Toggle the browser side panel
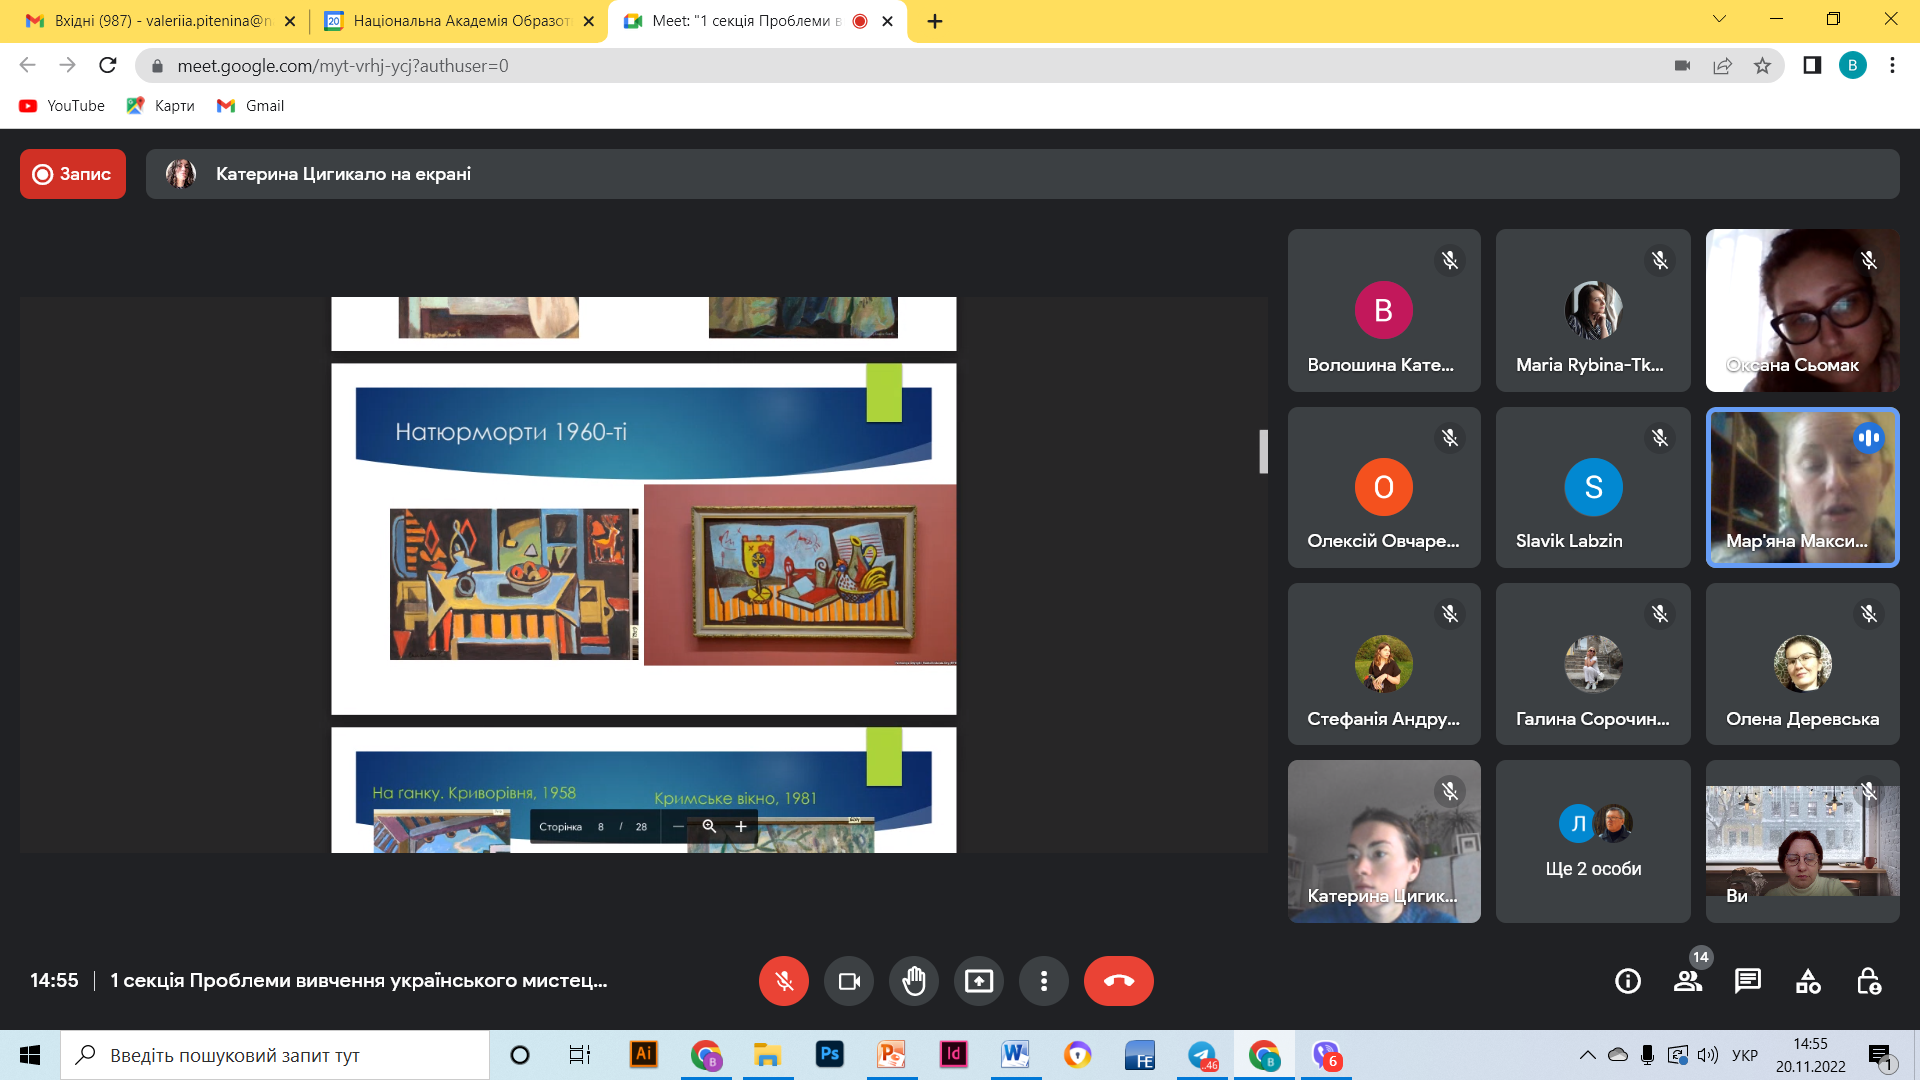The width and height of the screenshot is (1920, 1080). point(1811,65)
